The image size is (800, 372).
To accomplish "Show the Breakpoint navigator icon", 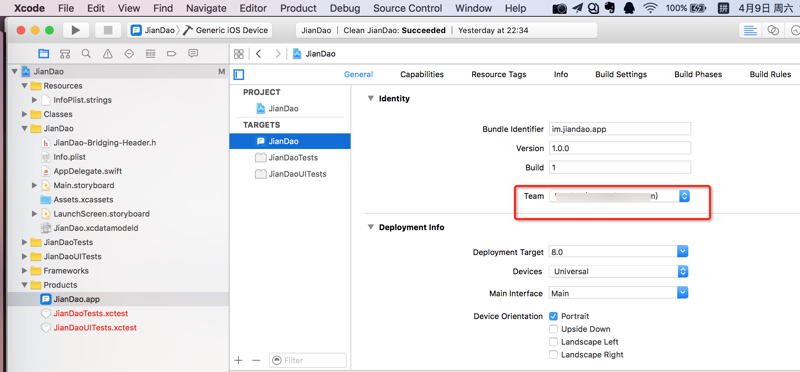I will 171,54.
